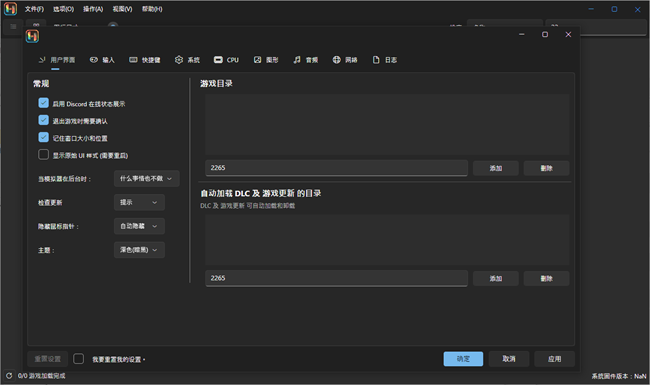Expand the 主题 dropdown showing 深色(暗黑)
Image resolution: width=650 pixels, height=385 pixels.
[x=139, y=250]
